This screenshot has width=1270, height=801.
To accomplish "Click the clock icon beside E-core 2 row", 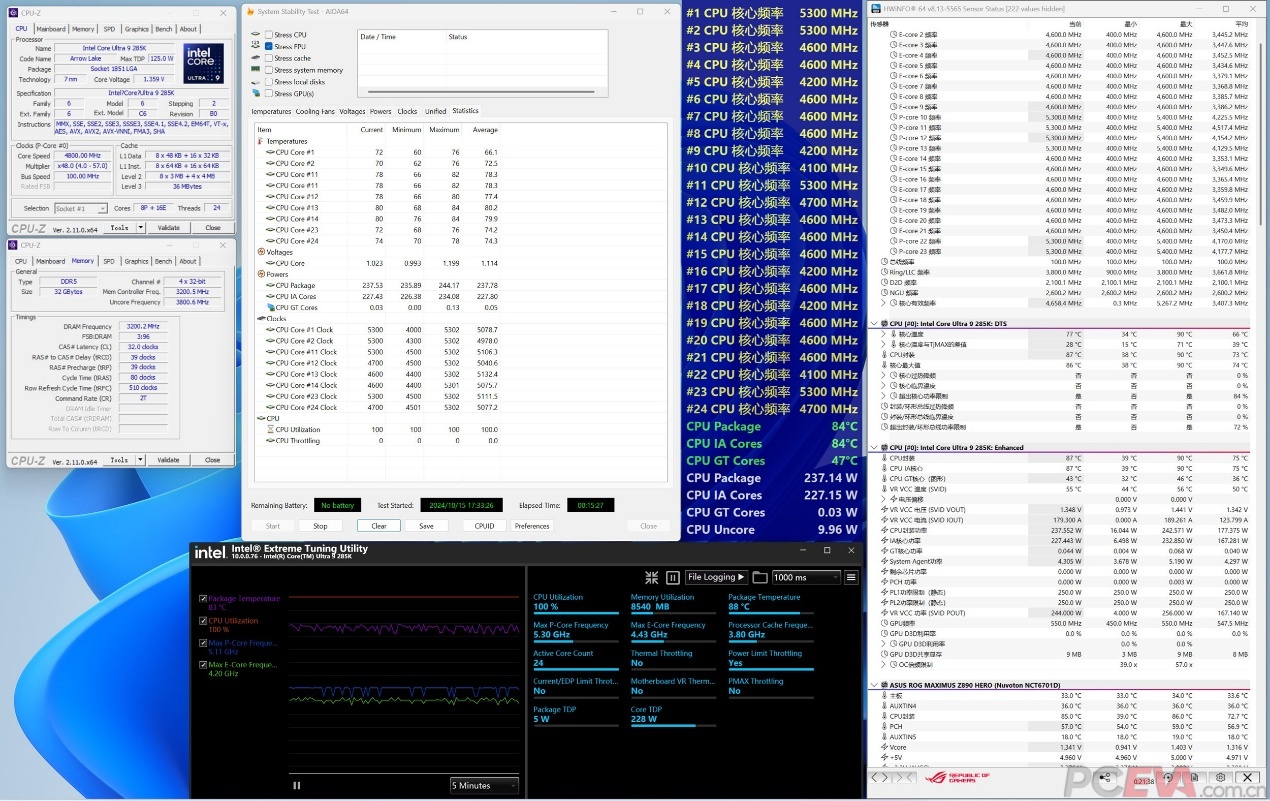I will point(893,35).
